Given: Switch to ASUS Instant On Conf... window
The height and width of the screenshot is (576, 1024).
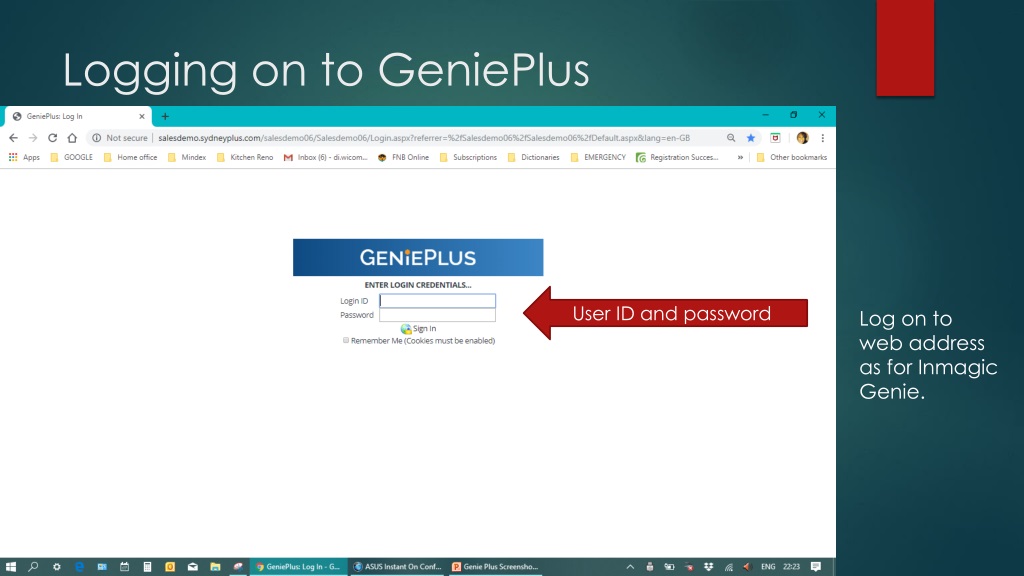Looking at the screenshot, I should 398,567.
